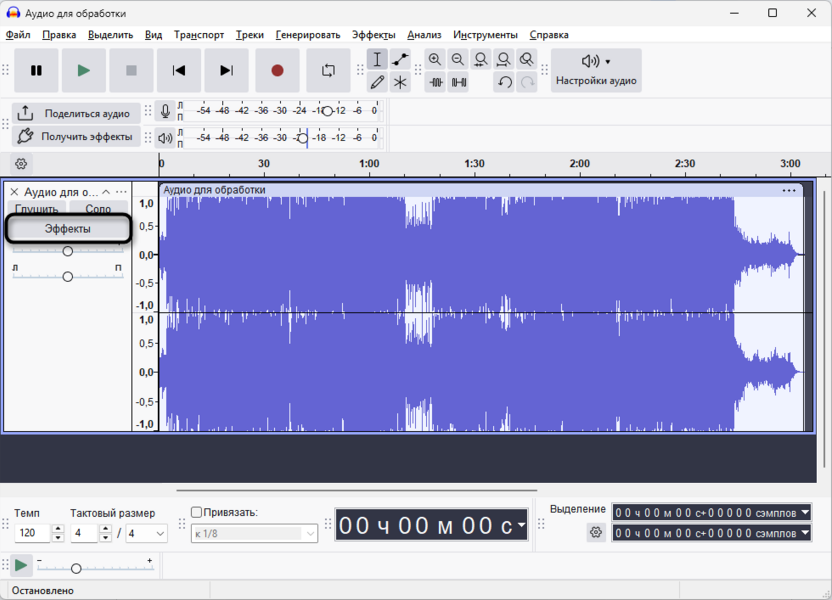Click the Темп value field
Screen dimensions: 832x600
(x=33, y=533)
